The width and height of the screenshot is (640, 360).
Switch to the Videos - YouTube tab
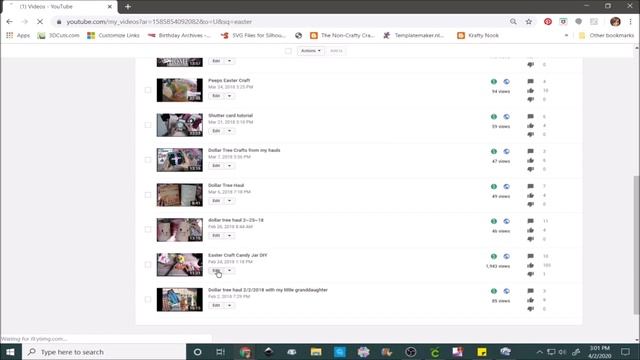(59, 7)
